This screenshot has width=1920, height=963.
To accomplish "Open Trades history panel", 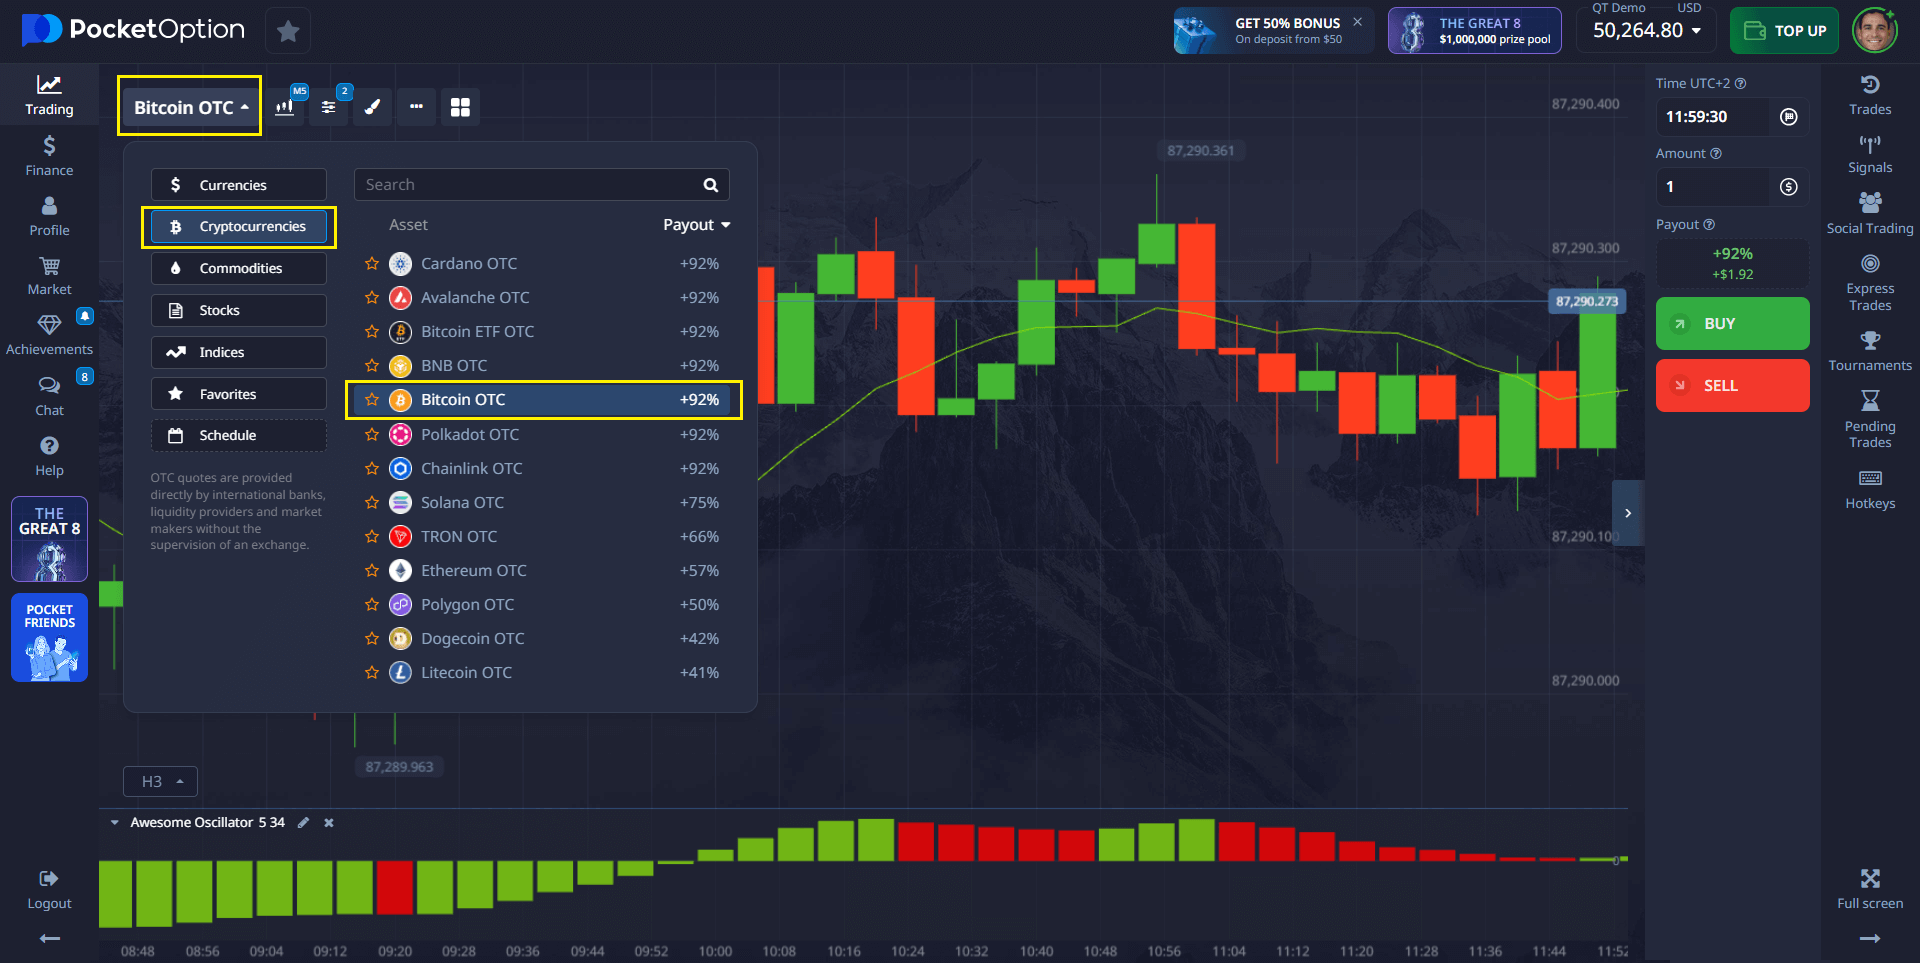I will [1869, 94].
